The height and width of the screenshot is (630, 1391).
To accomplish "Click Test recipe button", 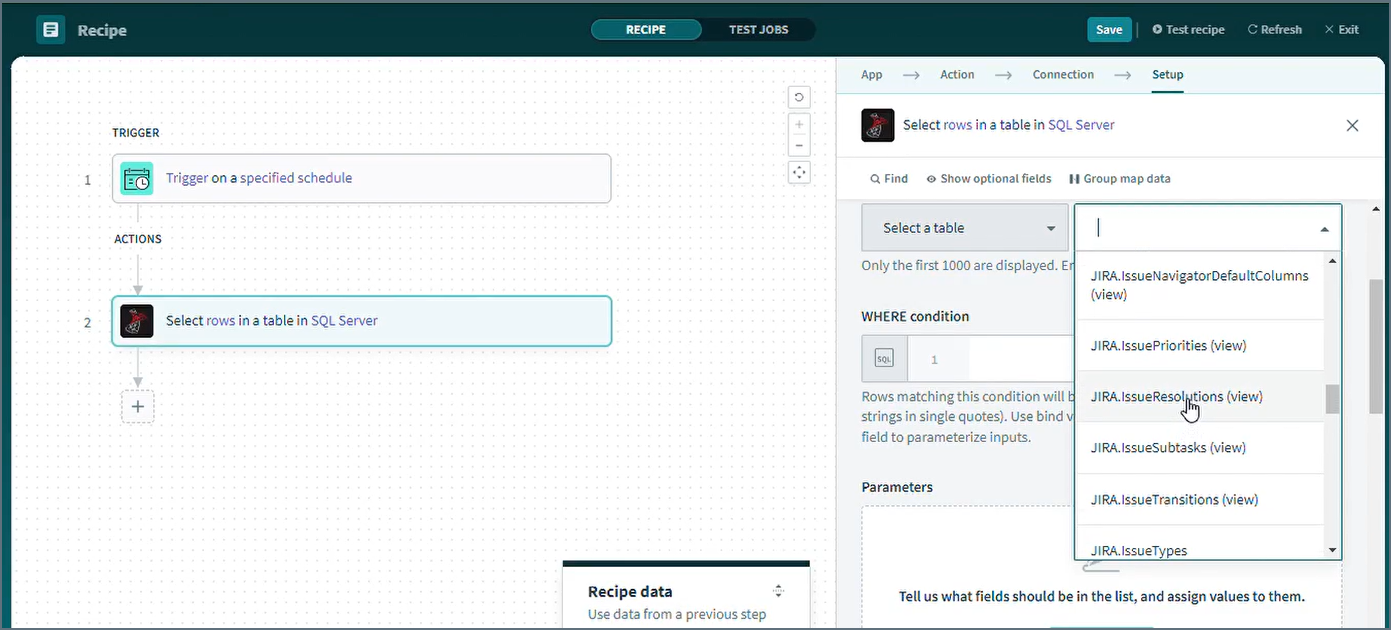I will point(1188,30).
